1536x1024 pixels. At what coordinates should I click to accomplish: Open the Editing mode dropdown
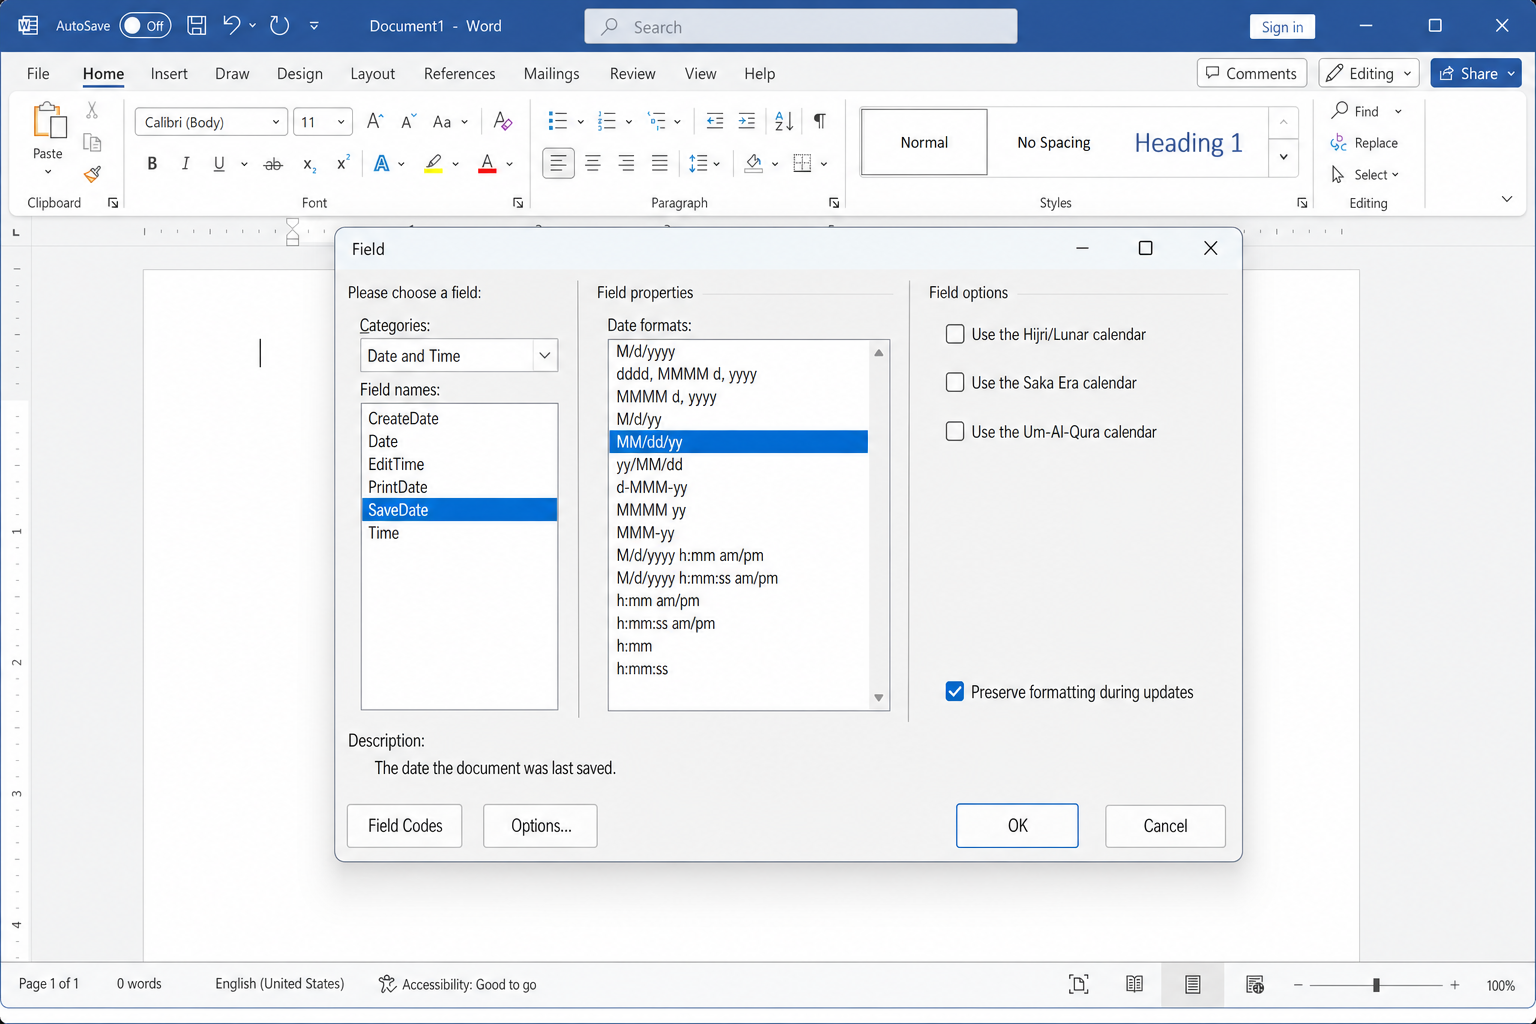1369,73
